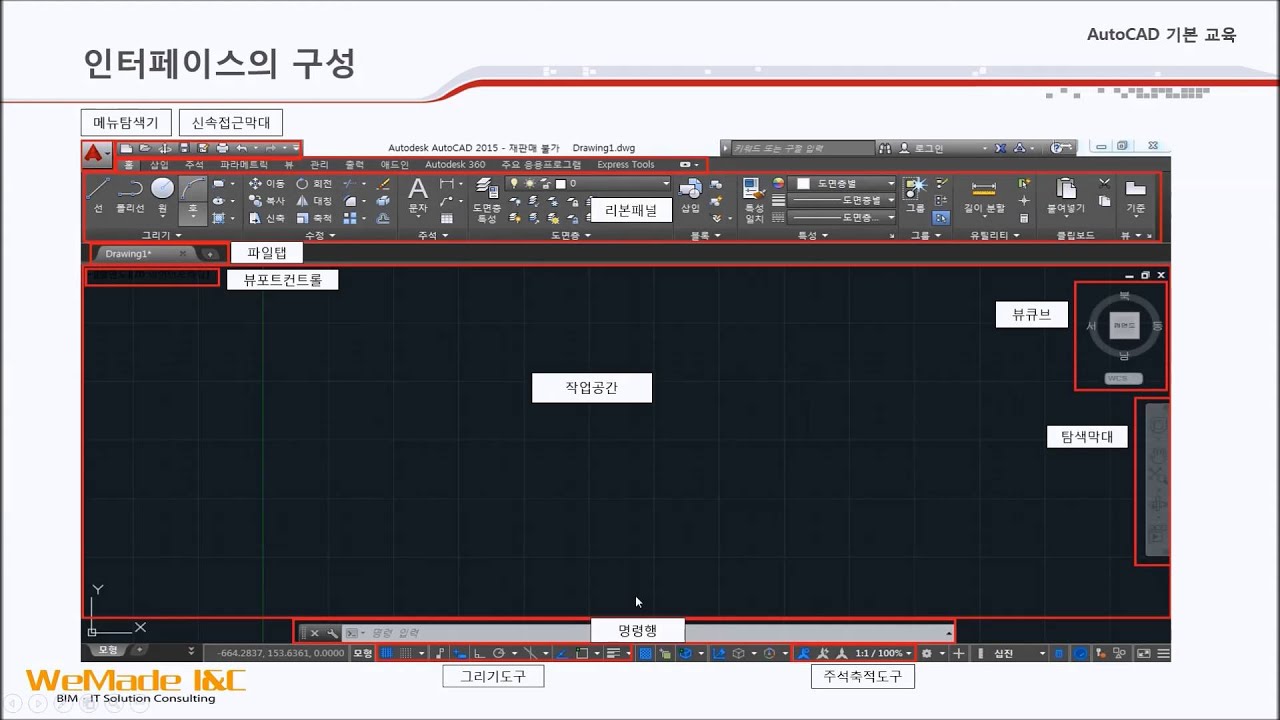The width and height of the screenshot is (1280, 720).
Task: Toggle the annotation visibility icon in status bar
Action: pyautogui.click(x=805, y=653)
